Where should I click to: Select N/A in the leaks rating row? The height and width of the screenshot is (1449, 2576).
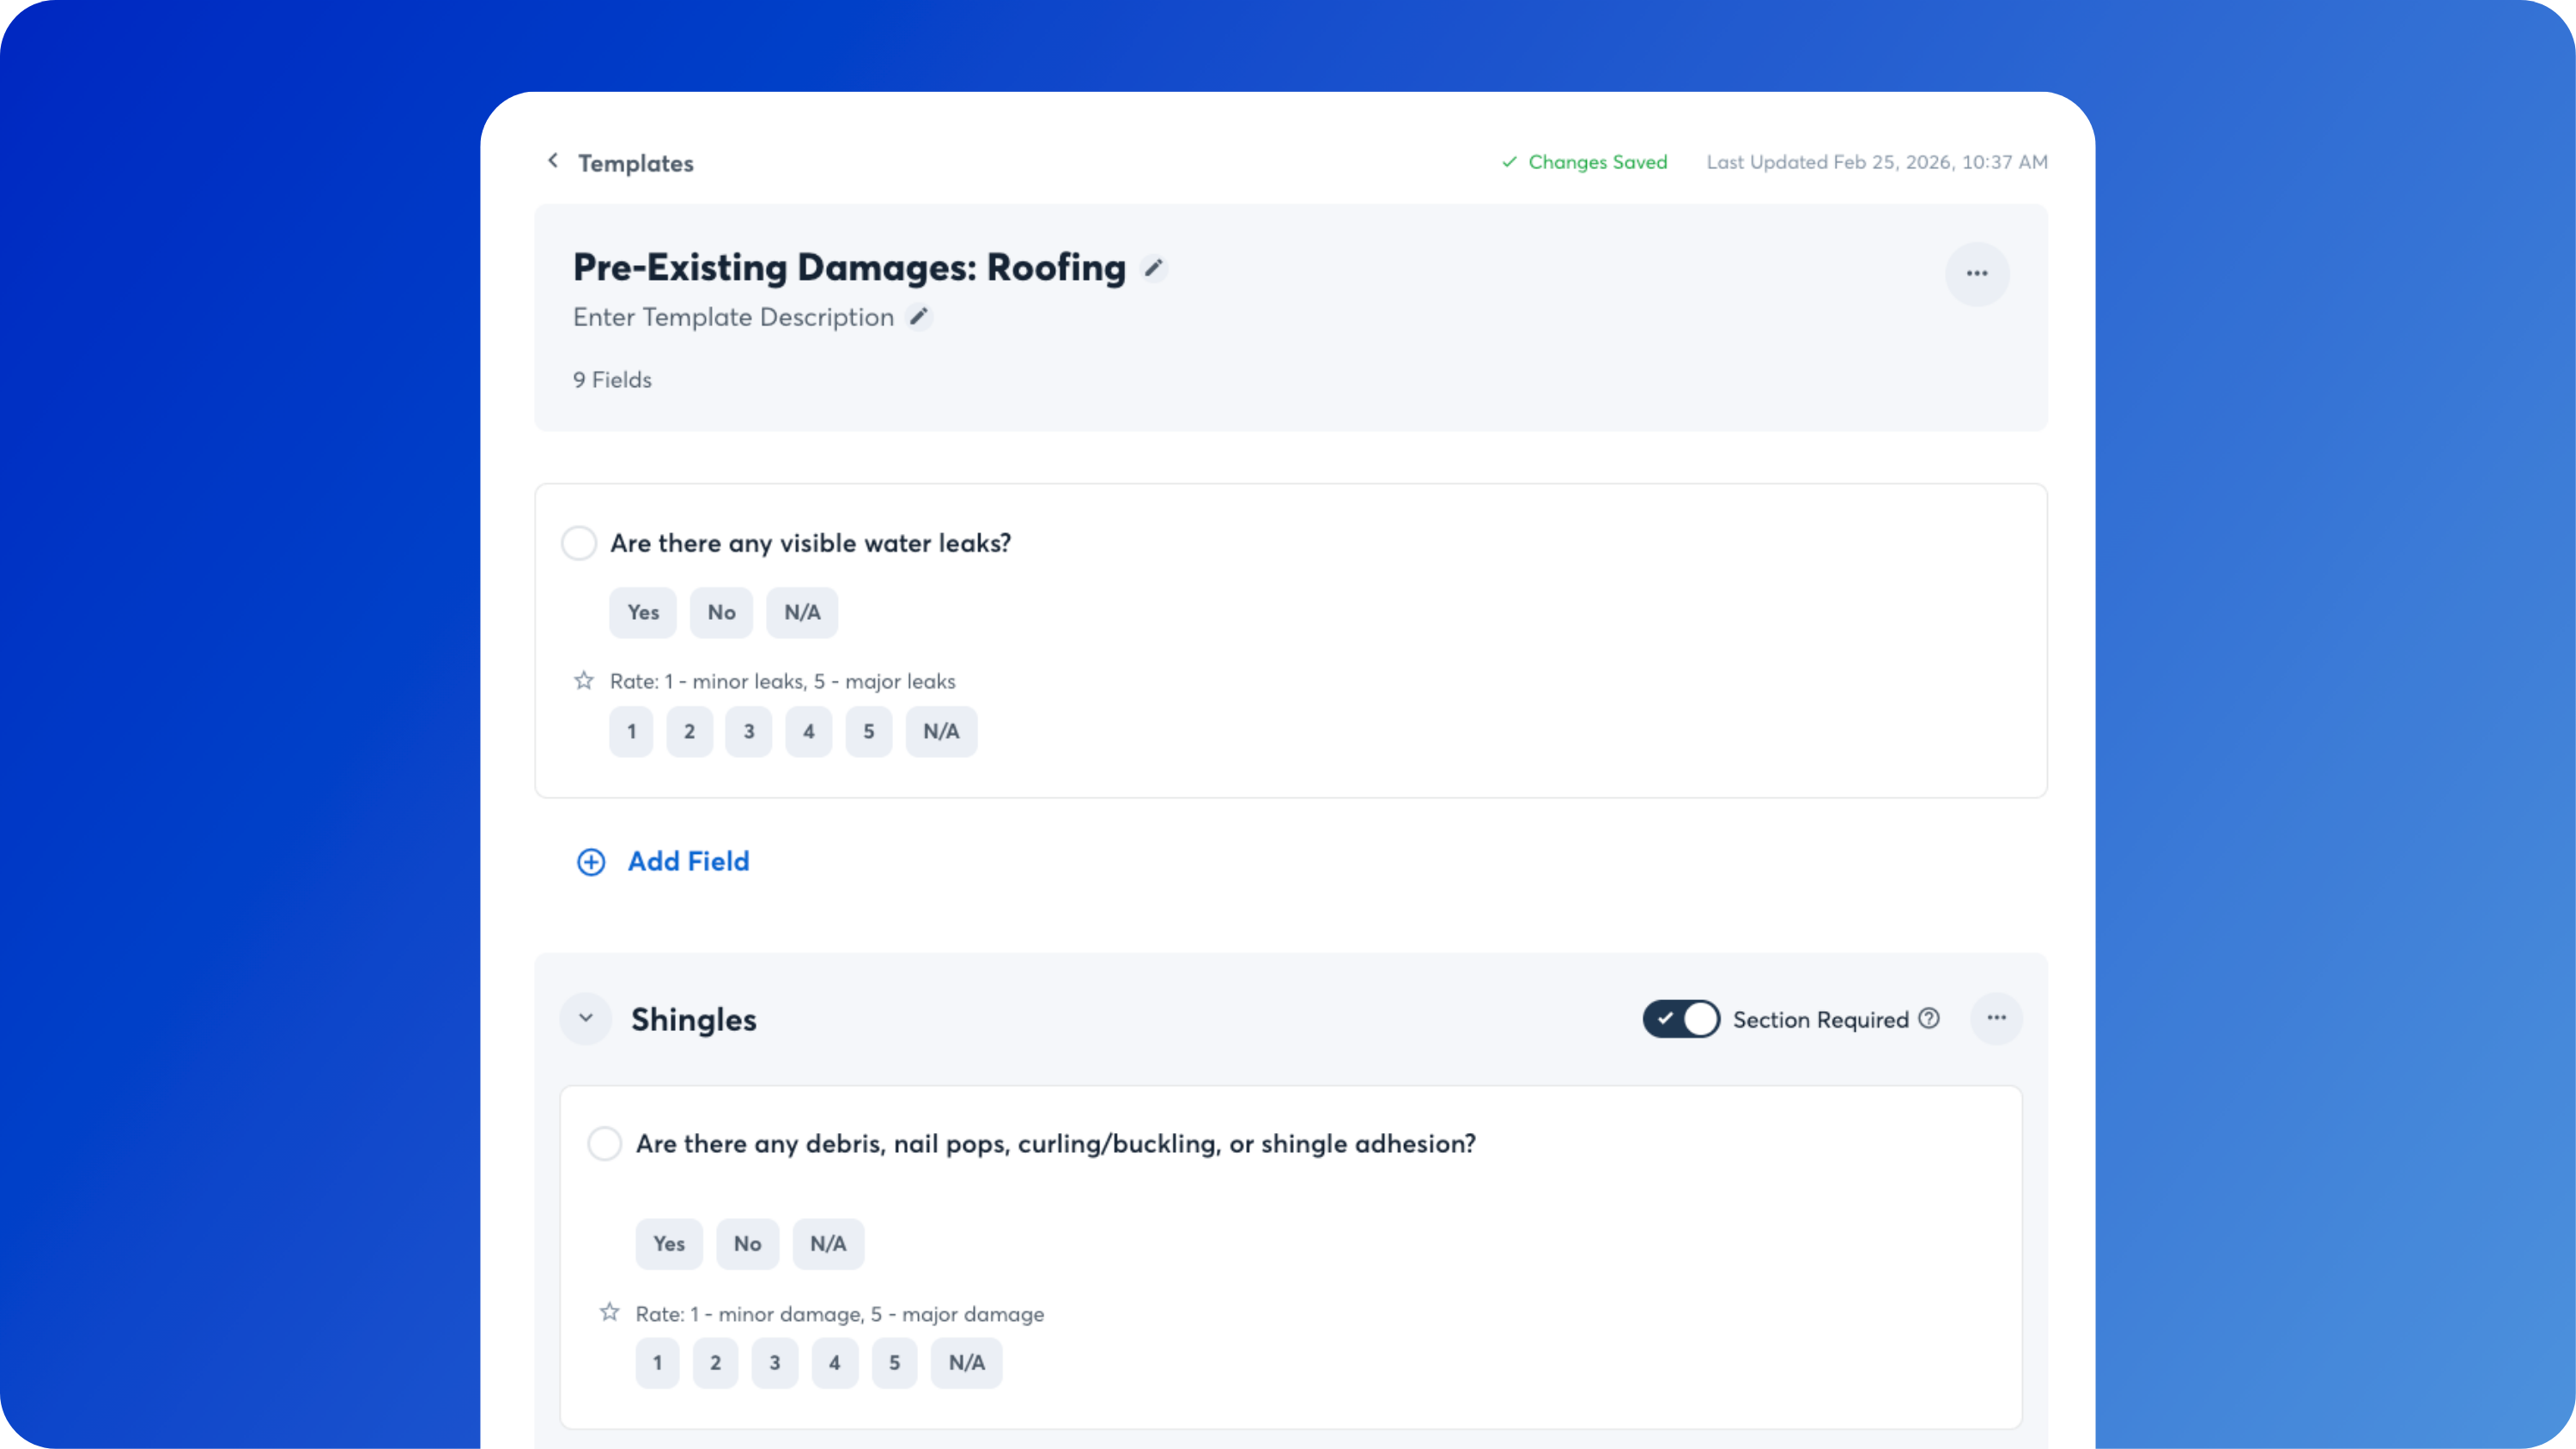pyautogui.click(x=941, y=731)
